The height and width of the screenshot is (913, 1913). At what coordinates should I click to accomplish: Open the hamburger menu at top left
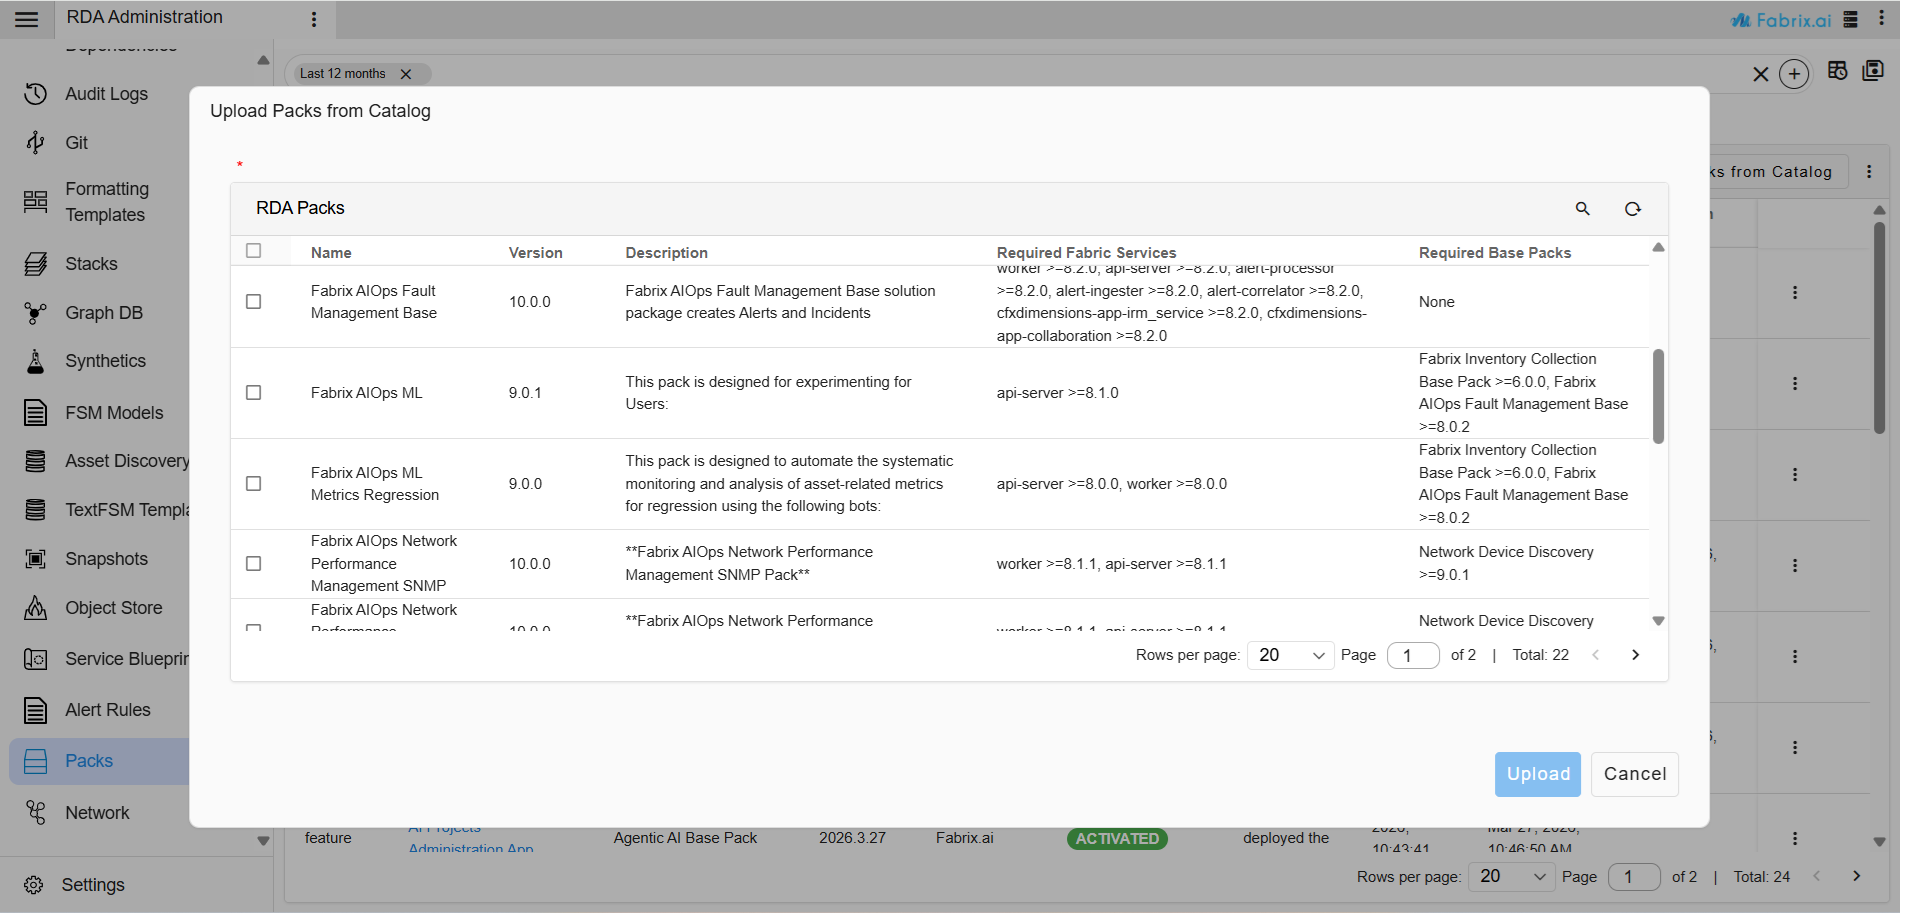tap(27, 19)
